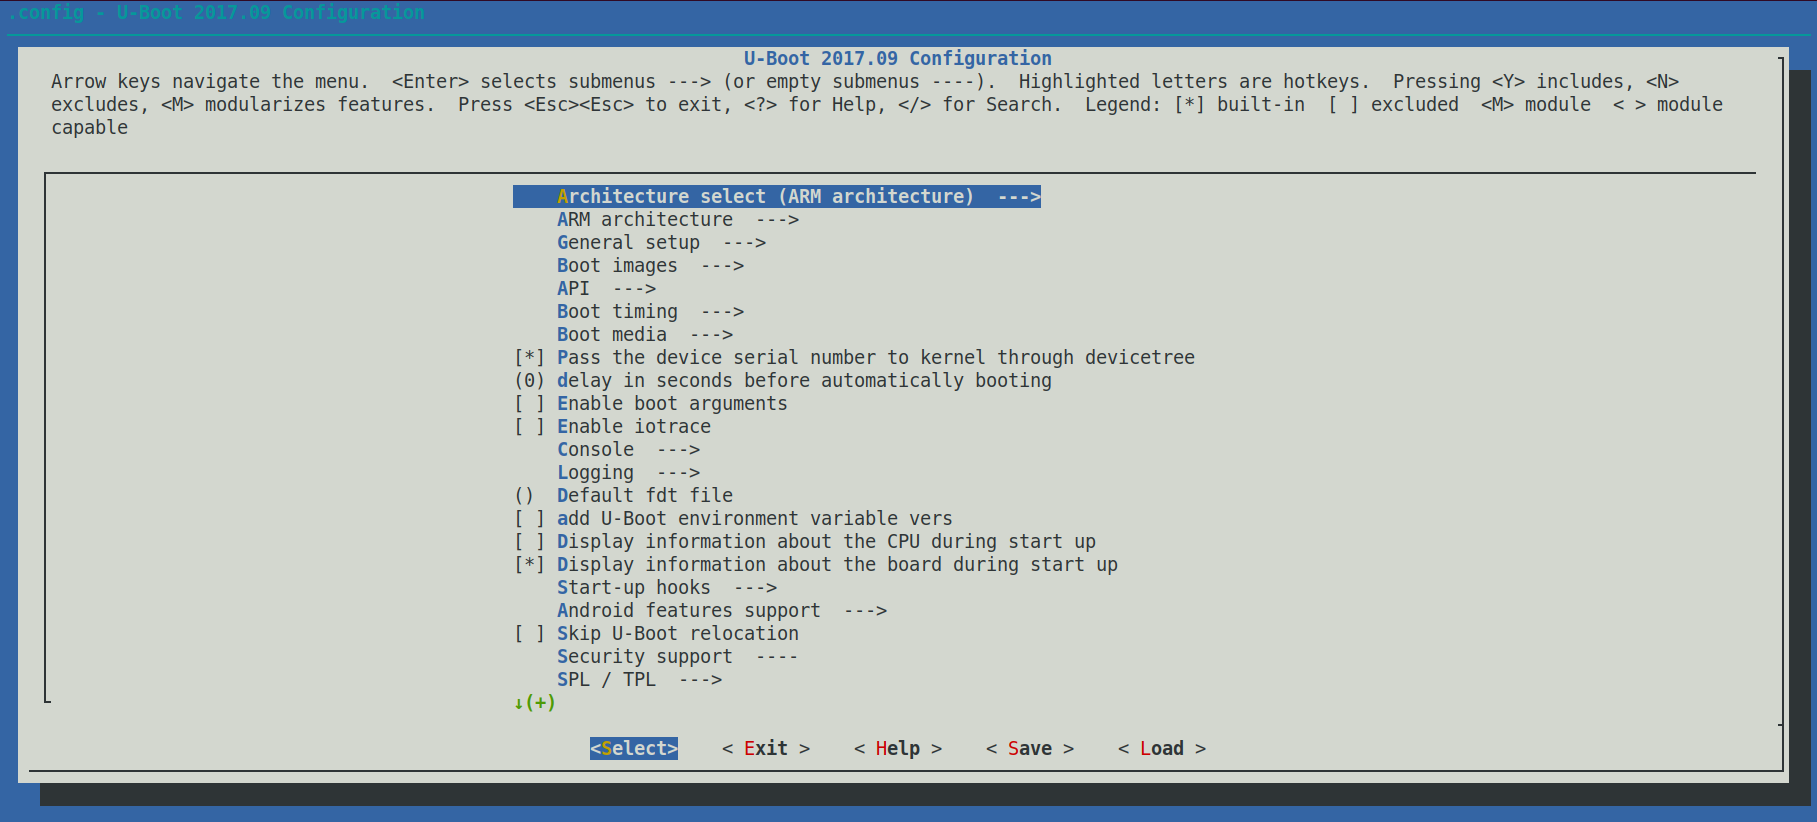
Task: Edit the Default fdt file field
Action: click(x=644, y=496)
